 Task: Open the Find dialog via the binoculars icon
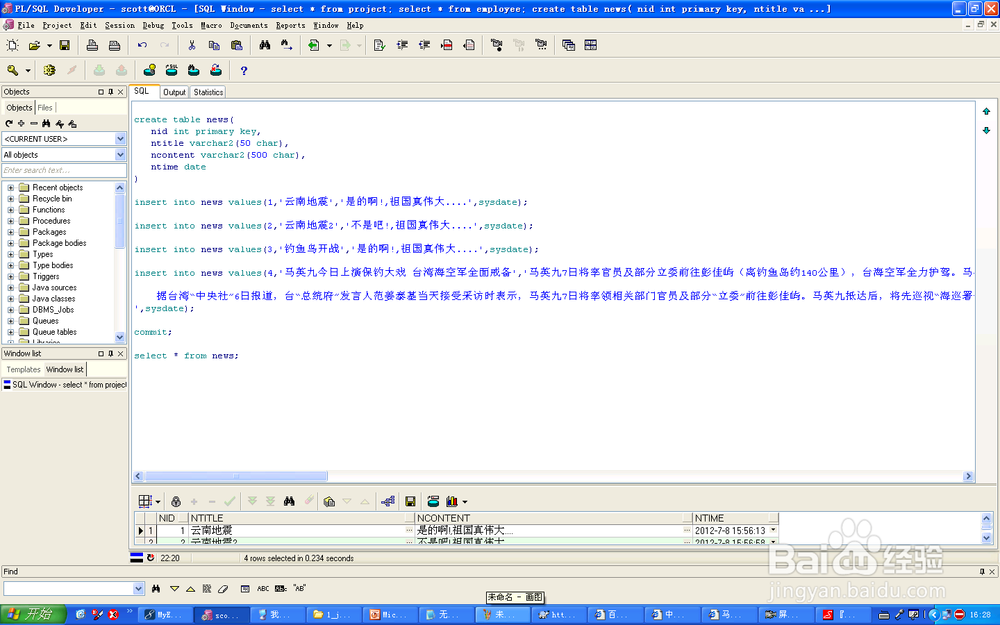tap(263, 45)
